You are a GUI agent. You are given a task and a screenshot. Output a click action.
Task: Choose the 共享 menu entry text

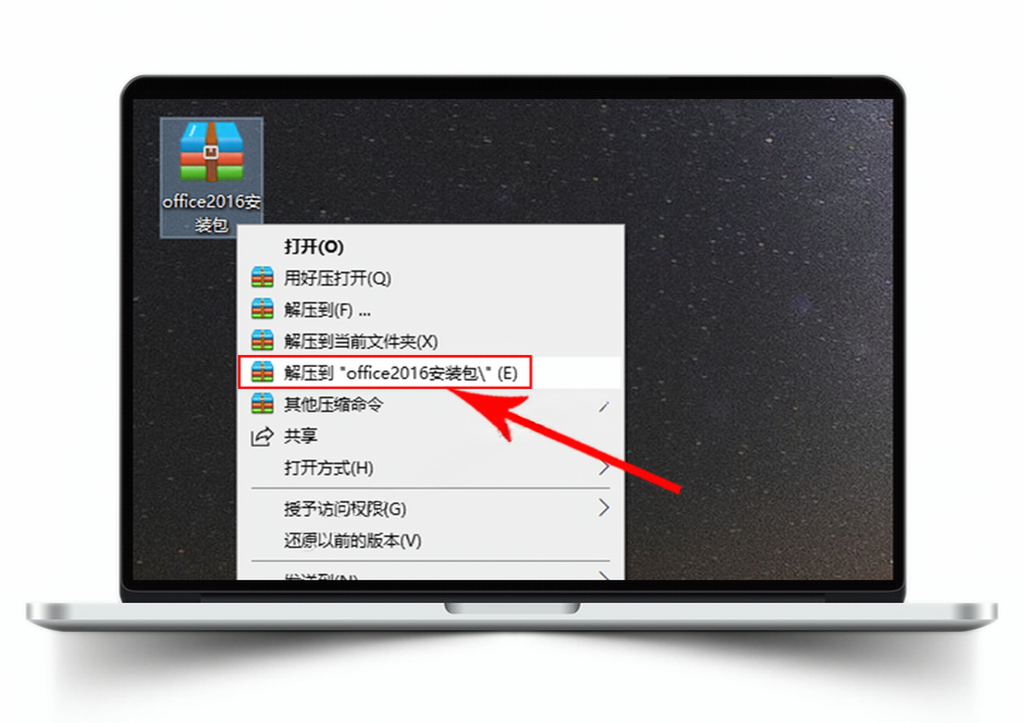coord(300,436)
